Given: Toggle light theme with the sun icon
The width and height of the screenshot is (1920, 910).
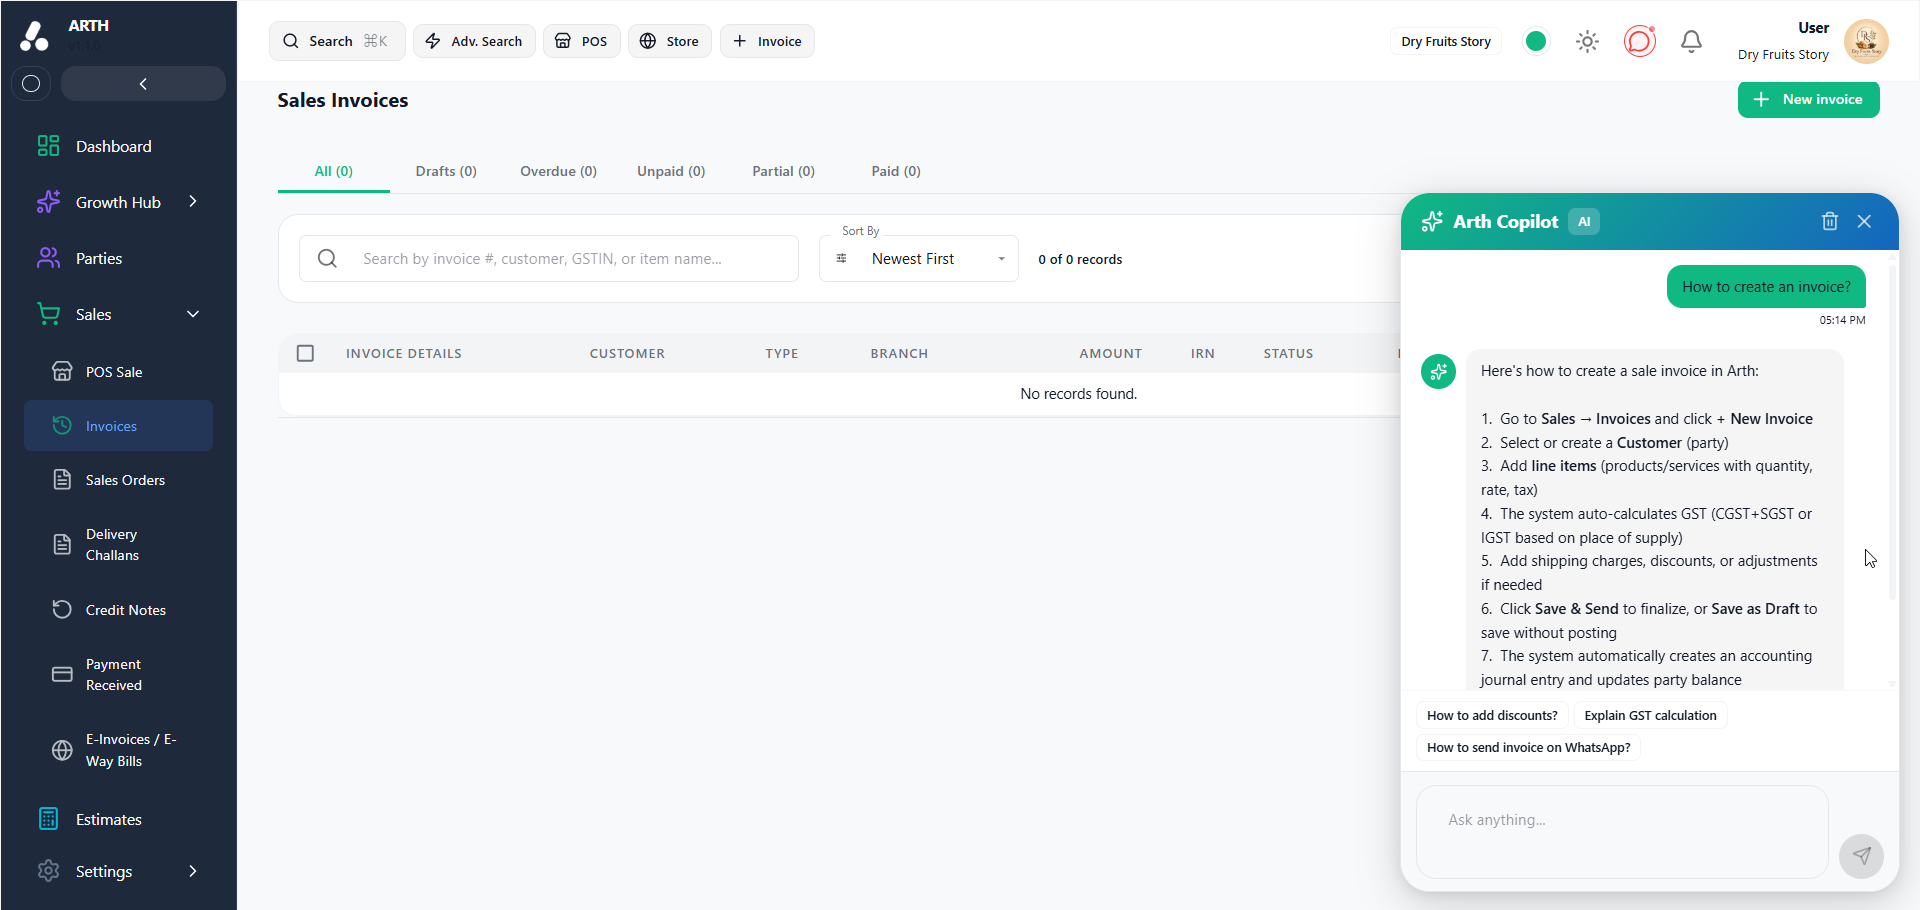Looking at the screenshot, I should coord(1587,41).
